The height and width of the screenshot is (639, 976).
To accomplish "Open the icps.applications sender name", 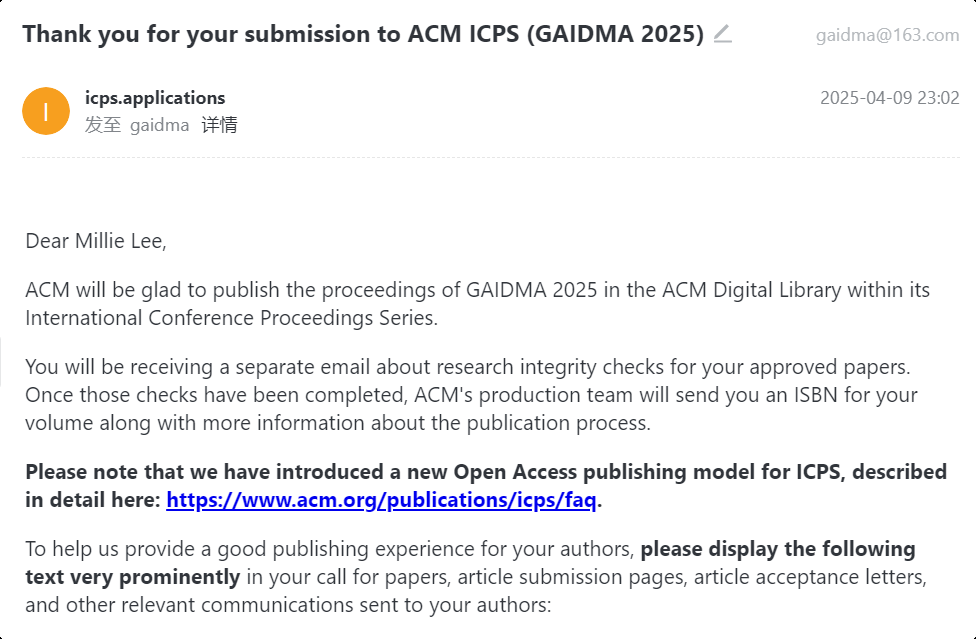I will tap(155, 98).
